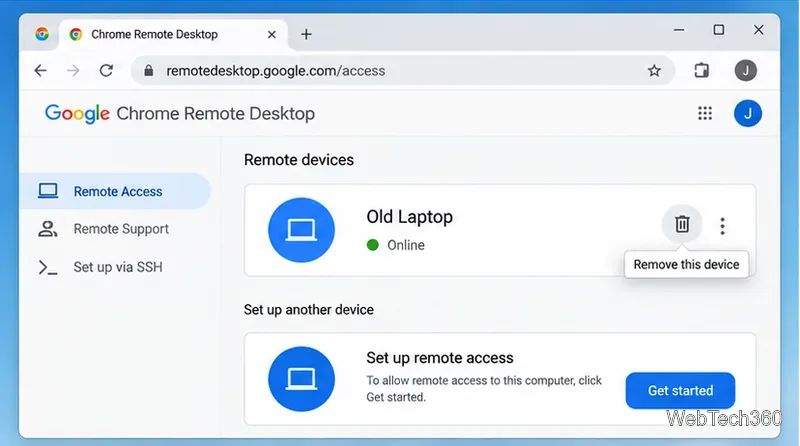Click the Remove this device tooltip
This screenshot has height=446, width=800.
(686, 264)
